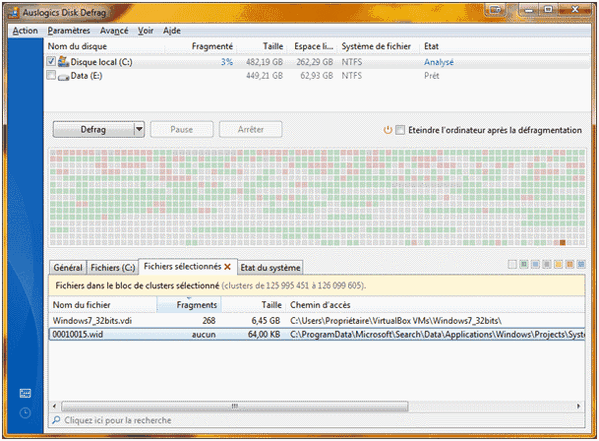Image resolution: width=599 pixels, height=441 pixels.
Task: Select the 00010015.wid file row
Action: click(317, 334)
